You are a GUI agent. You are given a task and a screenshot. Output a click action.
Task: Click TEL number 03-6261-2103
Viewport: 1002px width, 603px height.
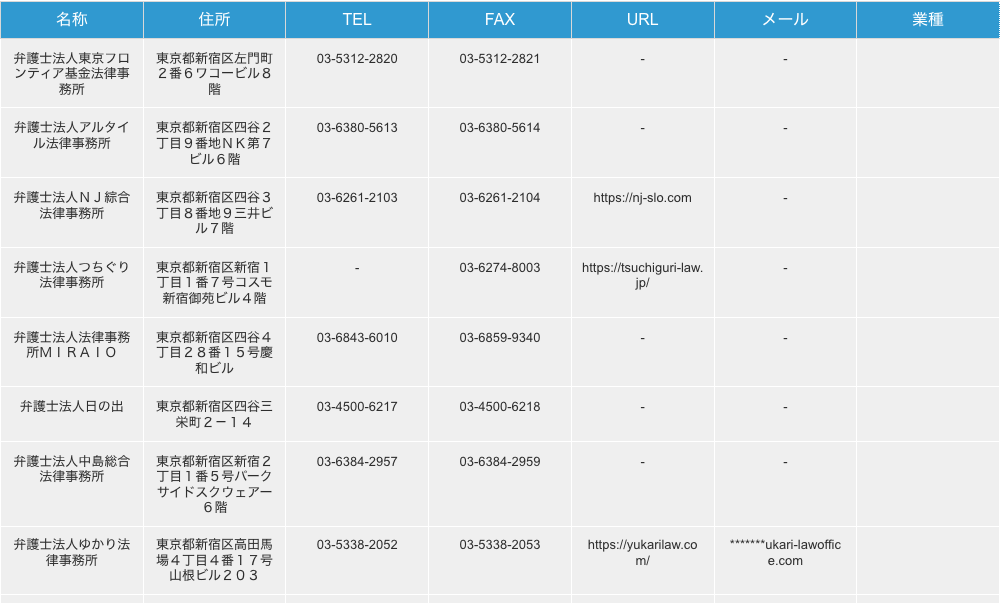pos(357,198)
